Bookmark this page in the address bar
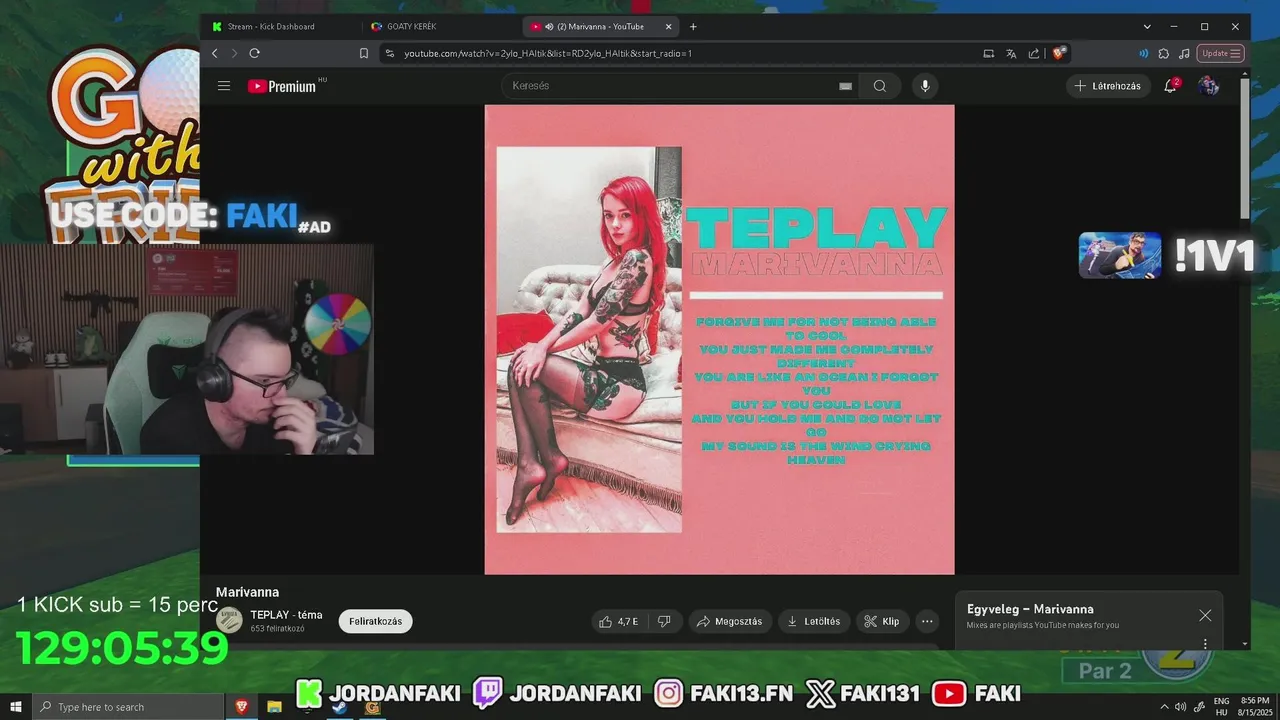The width and height of the screenshot is (1280, 720). [364, 53]
